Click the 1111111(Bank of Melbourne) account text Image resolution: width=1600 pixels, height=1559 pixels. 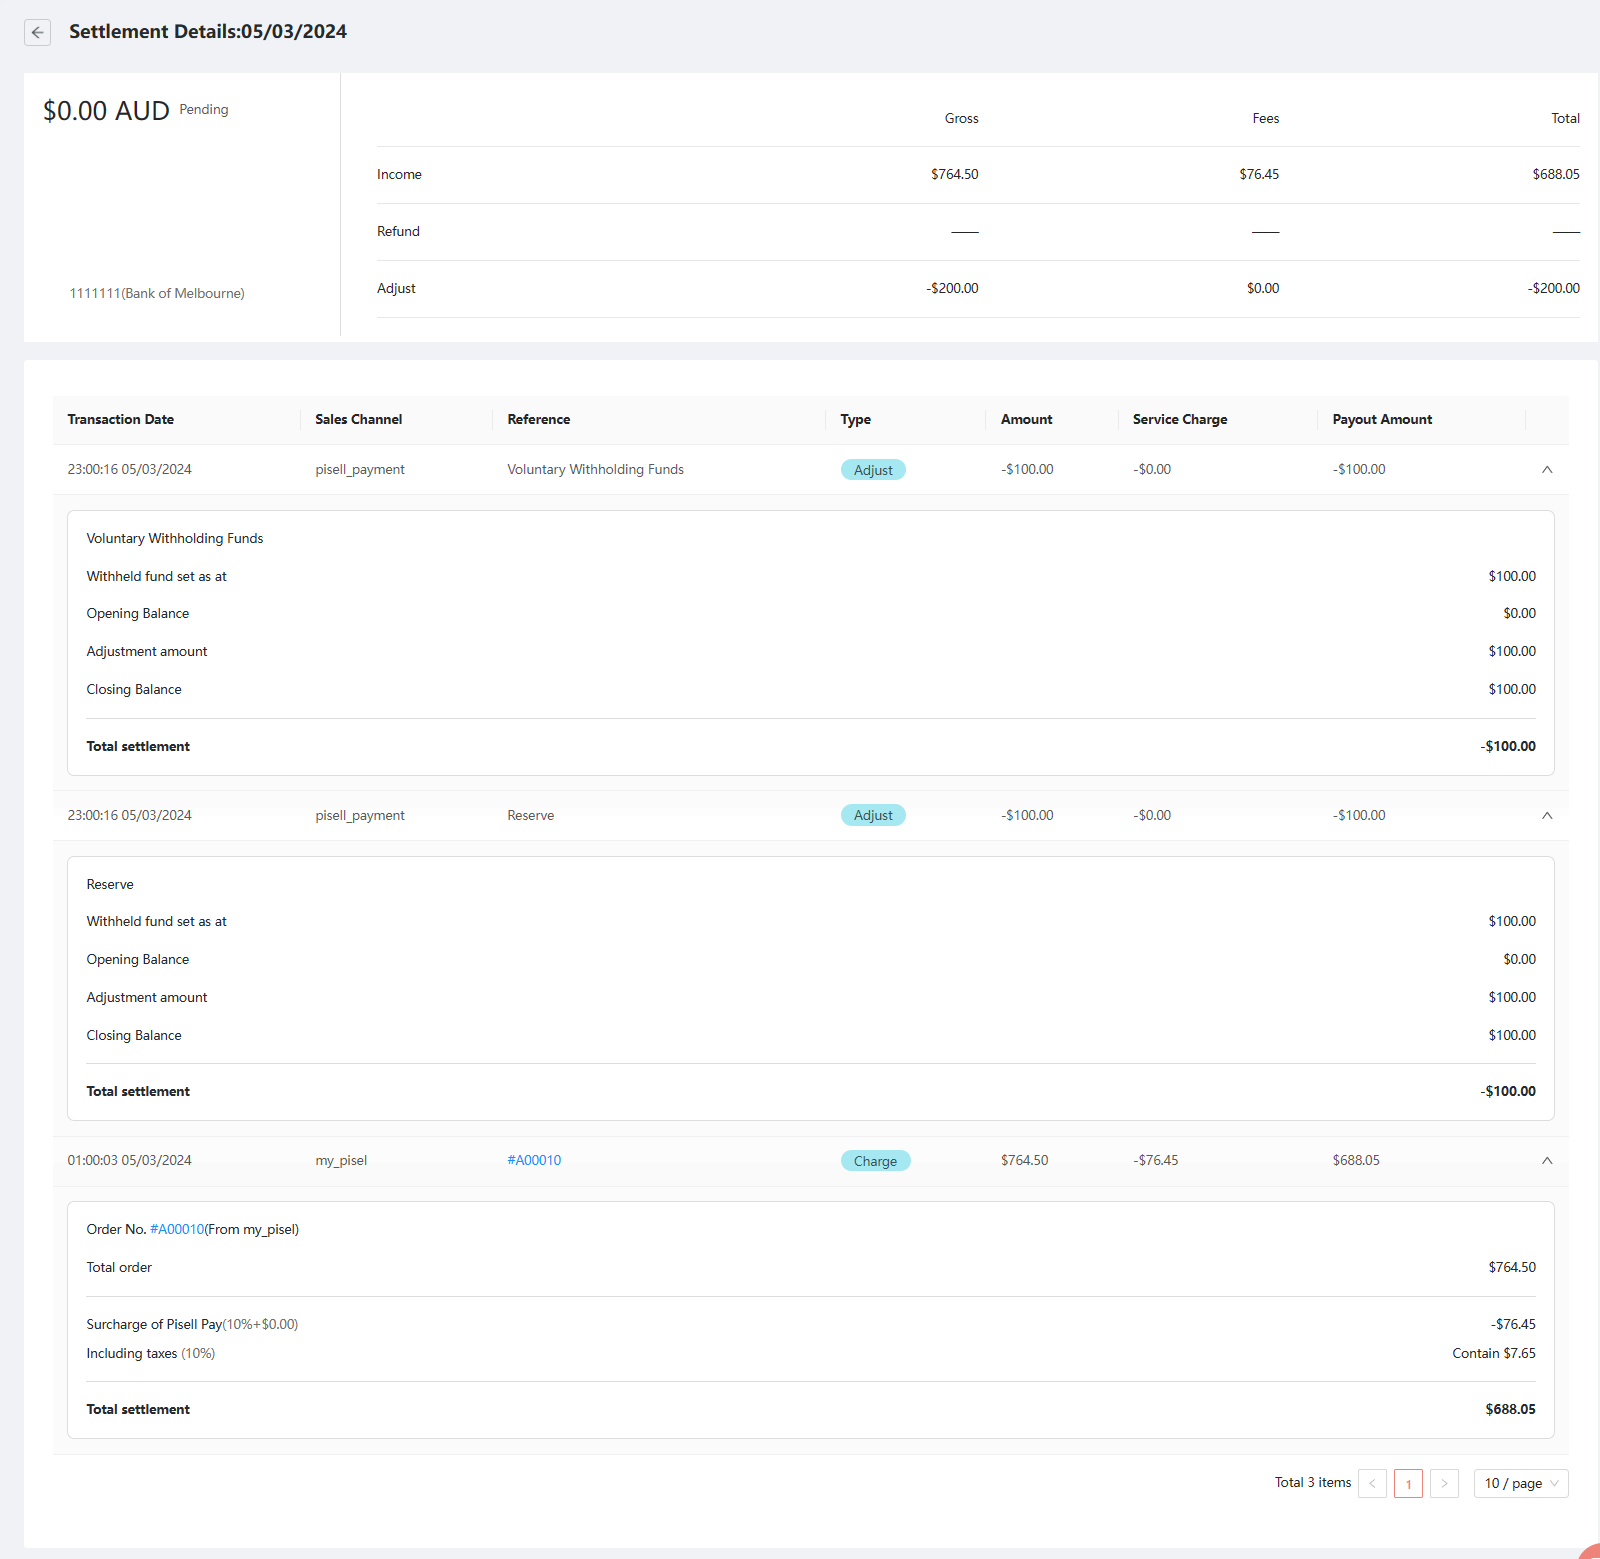point(157,294)
